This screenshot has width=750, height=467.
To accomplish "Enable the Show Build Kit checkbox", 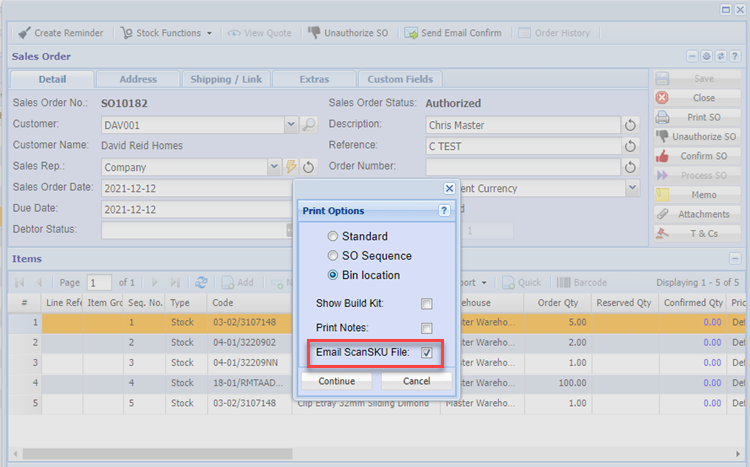I will point(426,304).
